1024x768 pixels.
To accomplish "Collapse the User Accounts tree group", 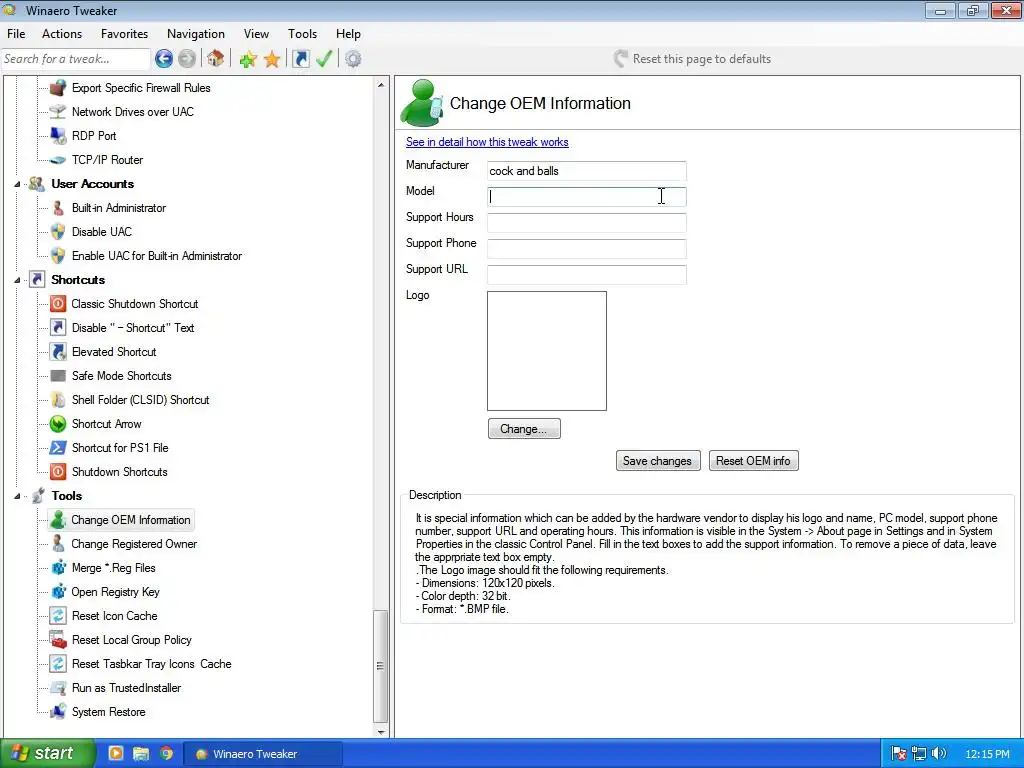I will point(17,184).
